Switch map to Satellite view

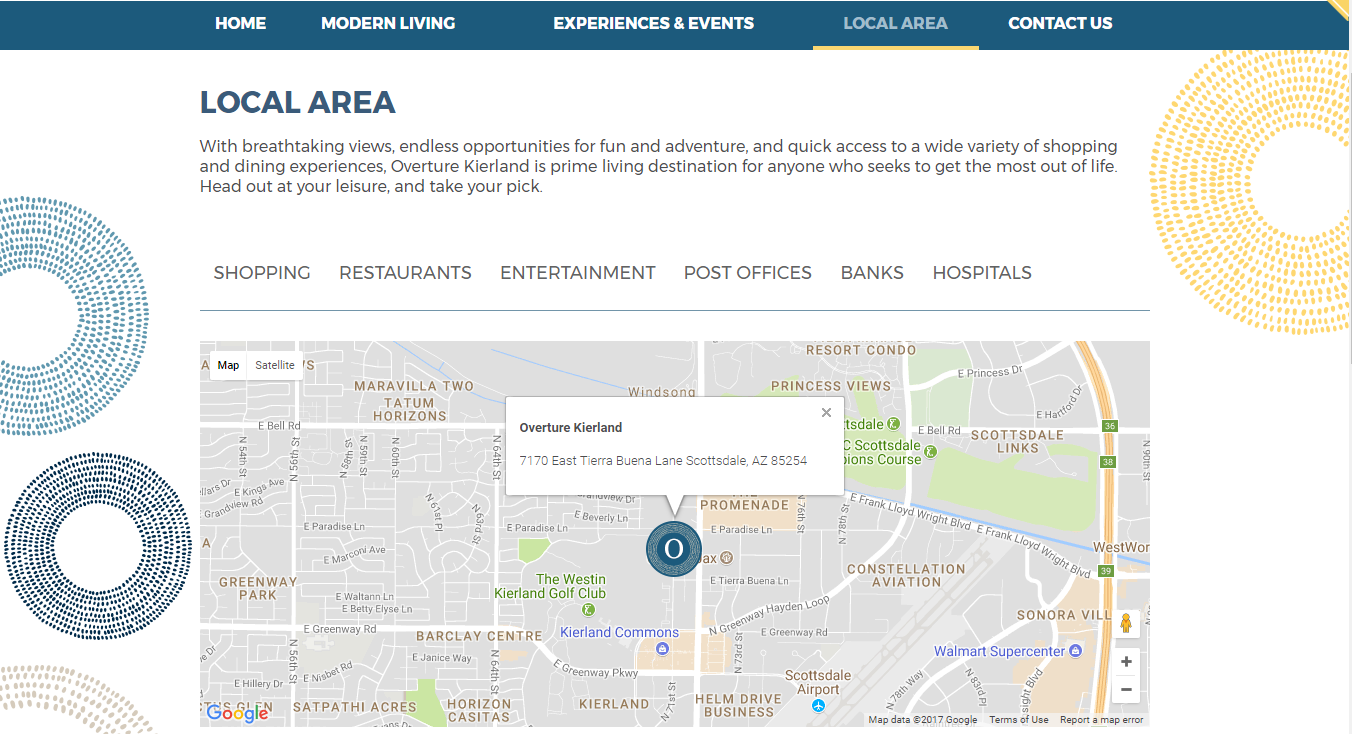point(275,365)
